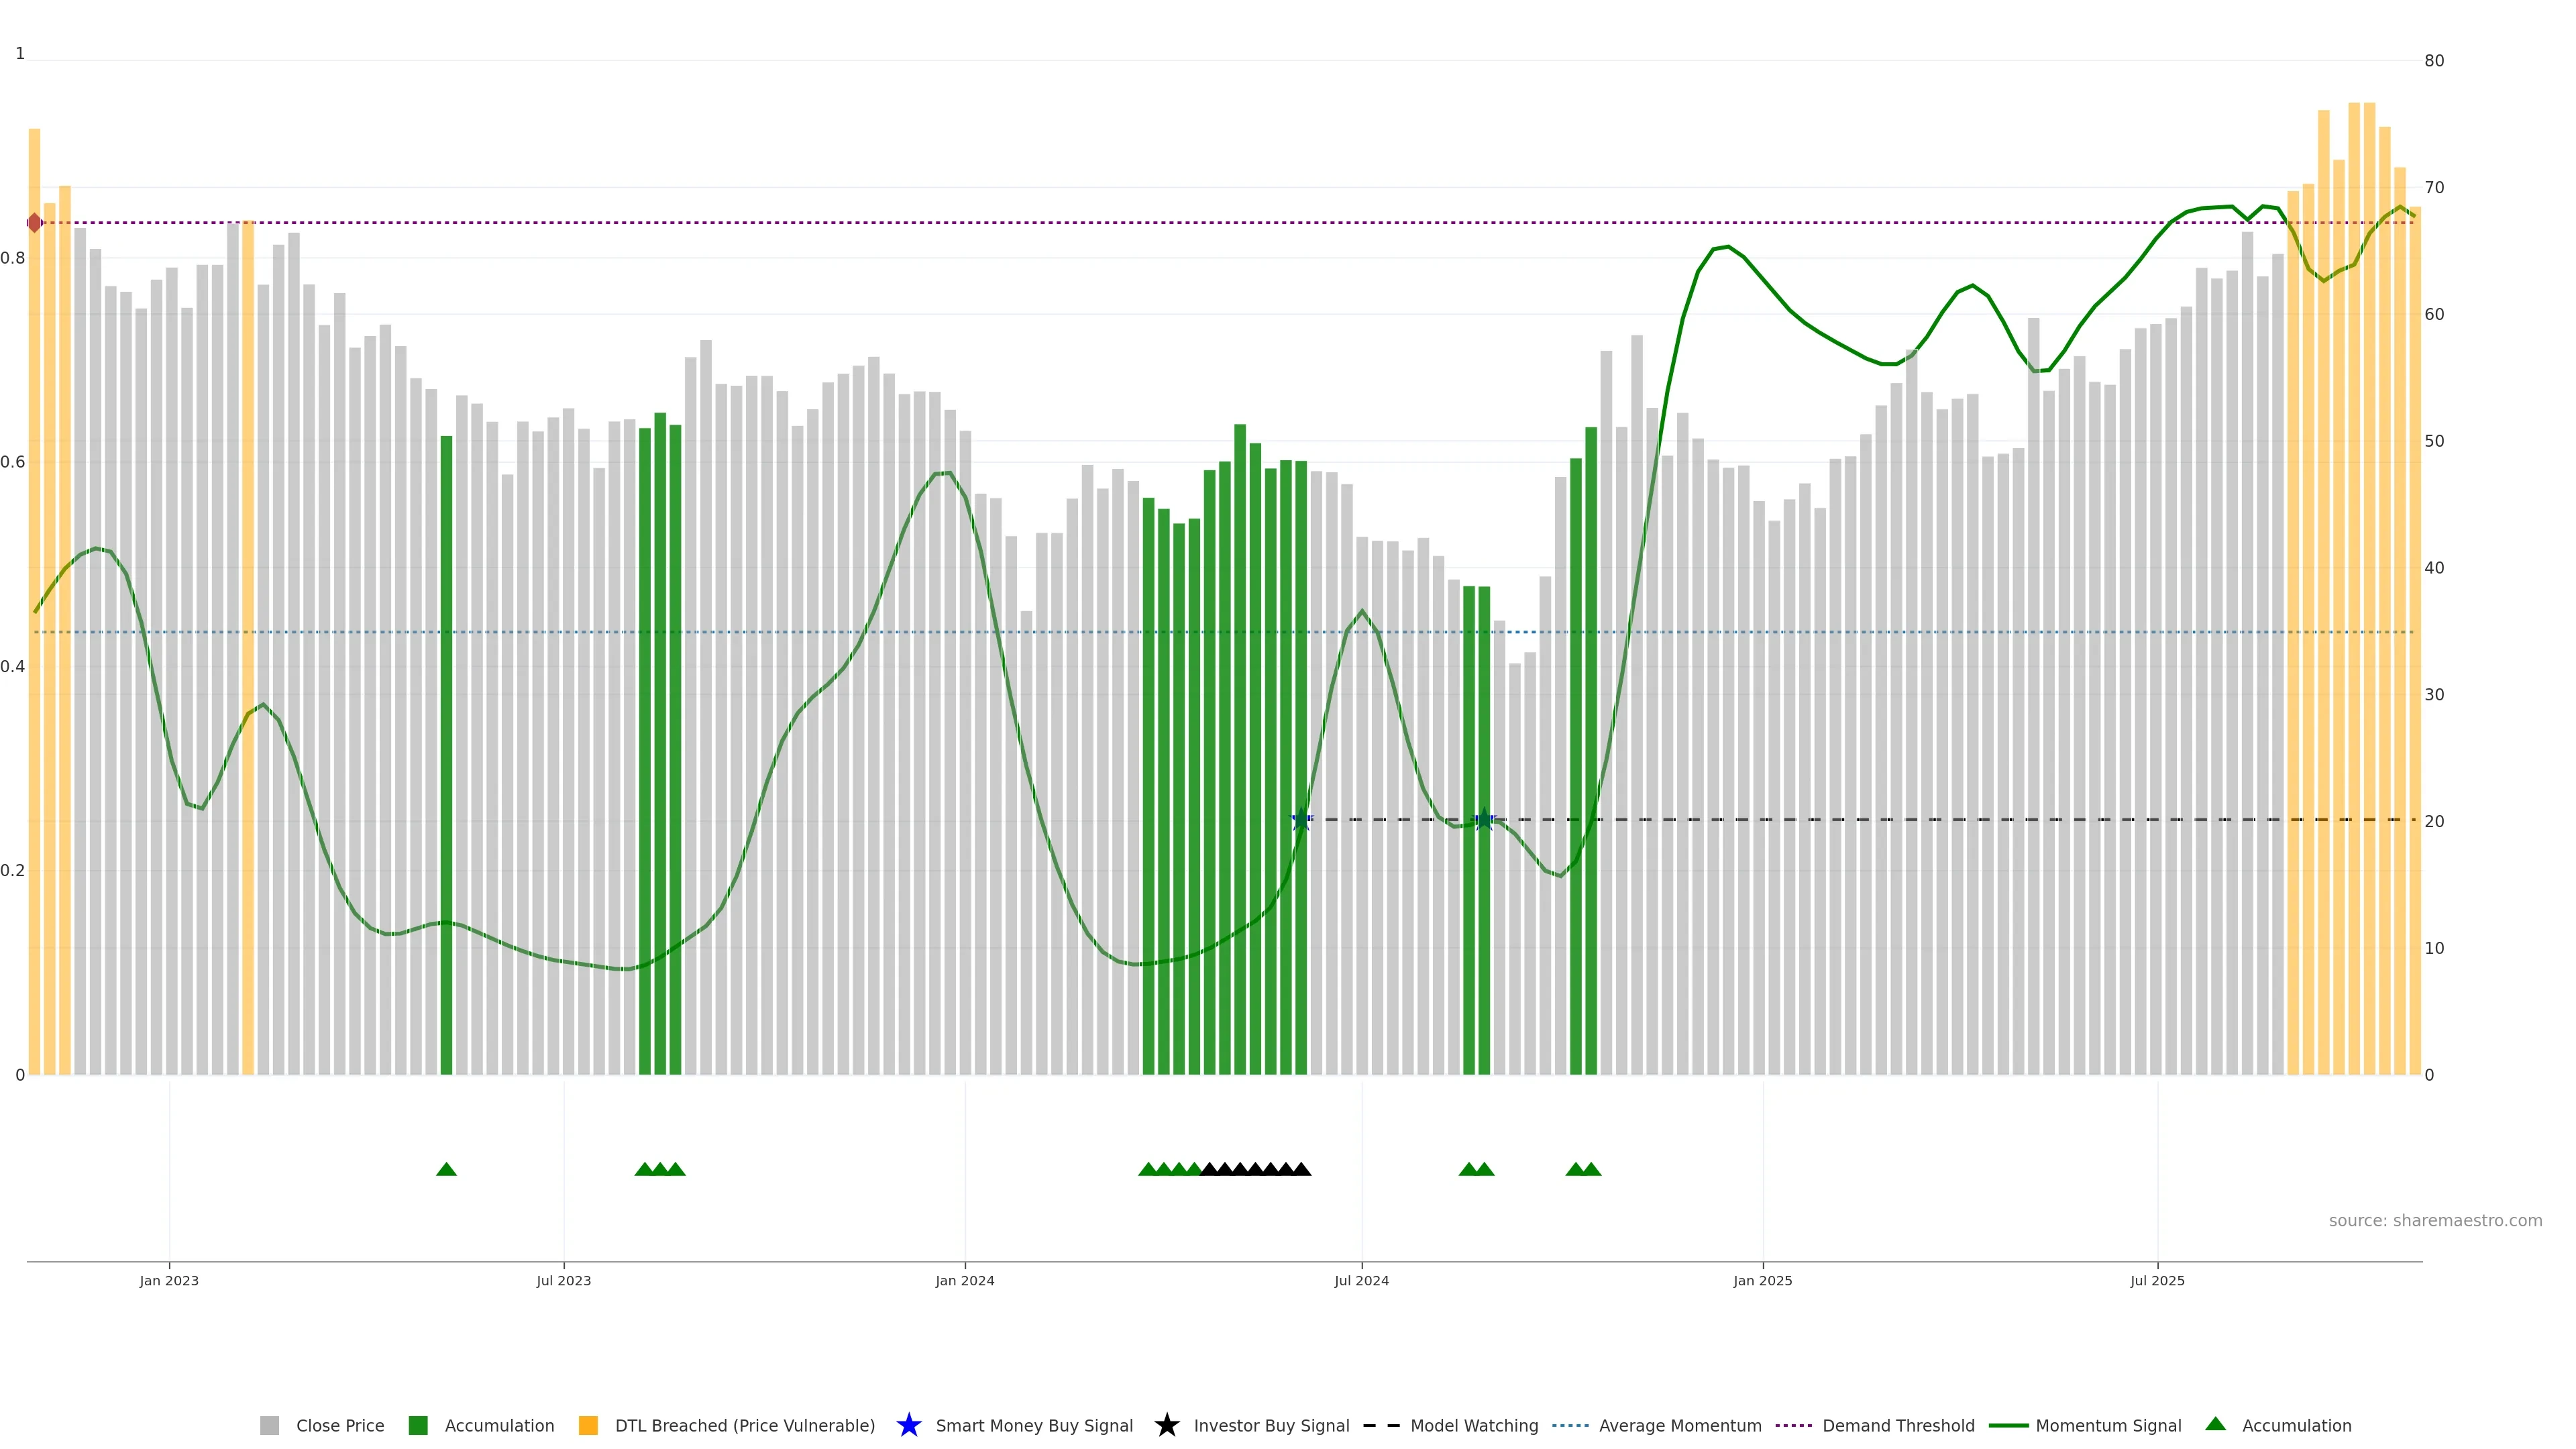Toggle the green Accumulation bar legend
2576x1449 pixels.
point(418,1426)
